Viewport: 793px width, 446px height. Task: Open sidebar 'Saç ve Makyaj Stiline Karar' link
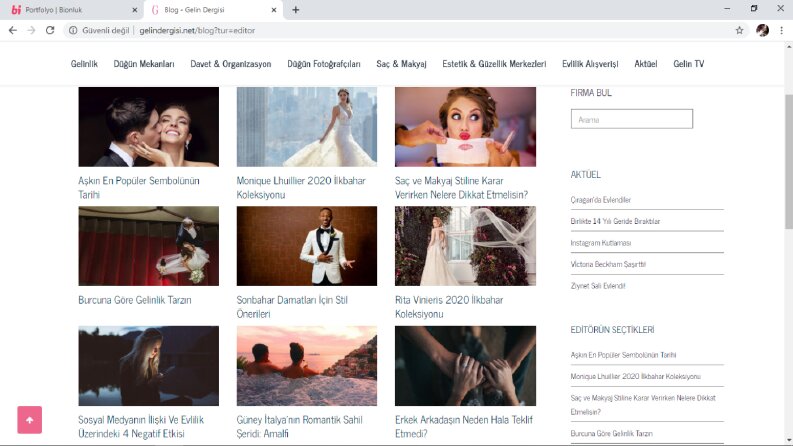(x=643, y=405)
